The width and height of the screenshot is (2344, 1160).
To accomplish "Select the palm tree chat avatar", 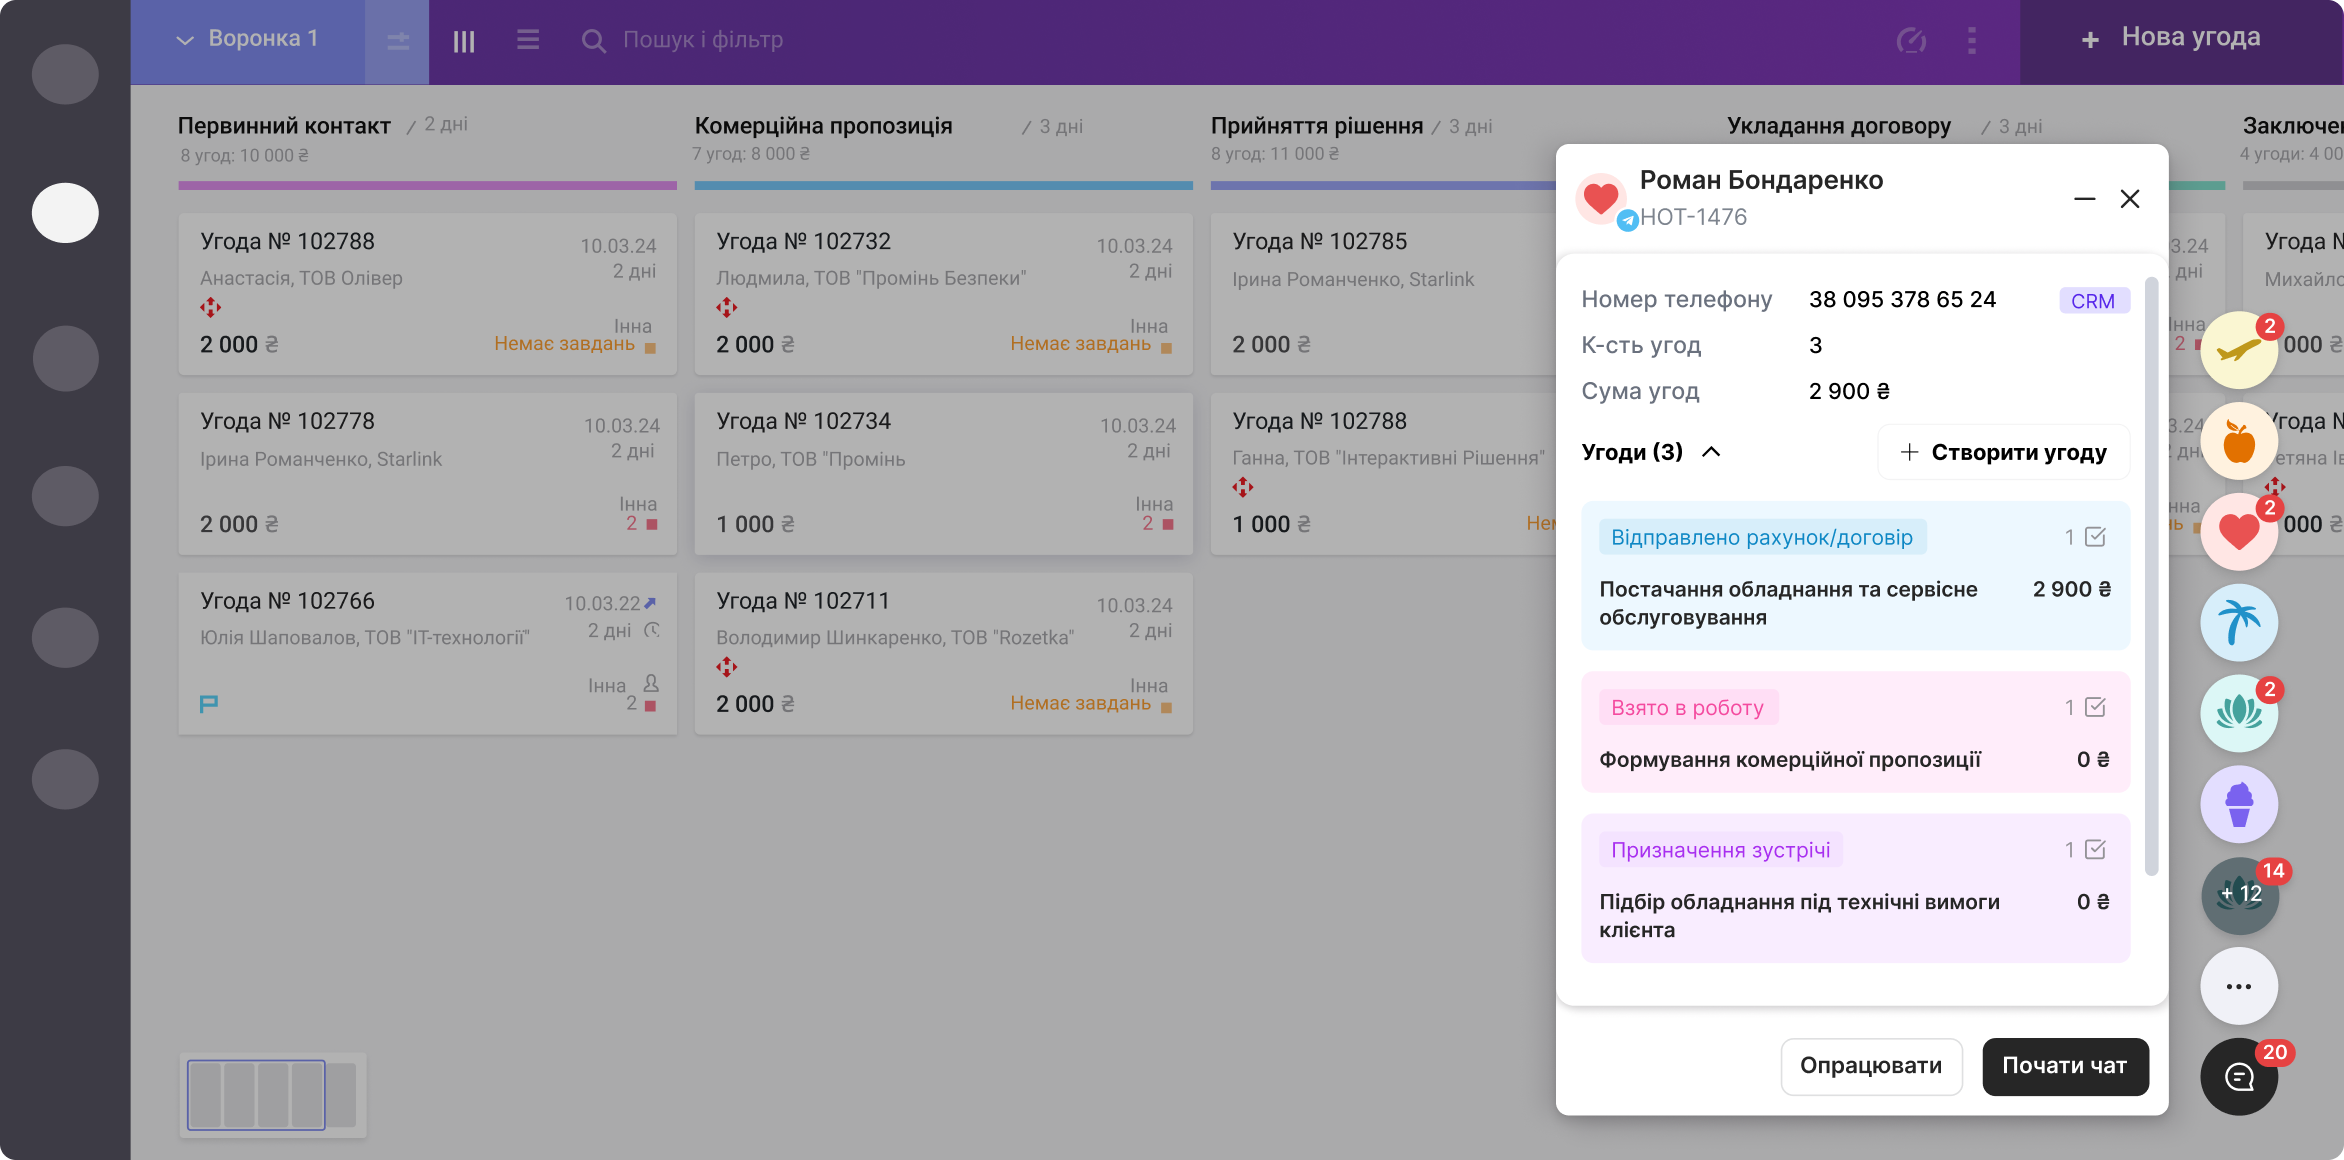I will point(2238,622).
